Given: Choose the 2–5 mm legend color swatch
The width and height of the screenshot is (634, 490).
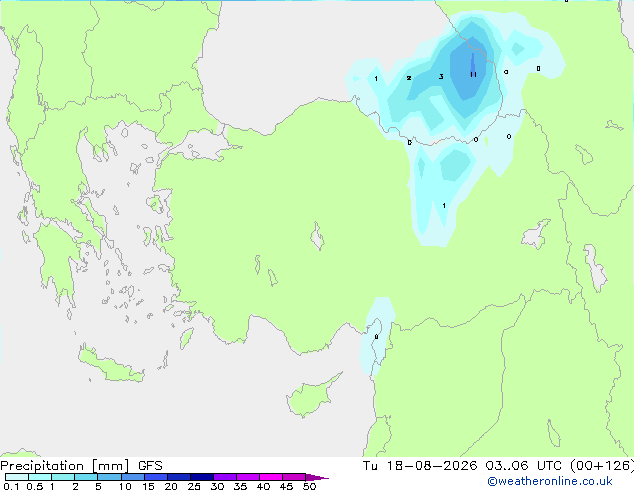Looking at the screenshot, I should [86, 477].
